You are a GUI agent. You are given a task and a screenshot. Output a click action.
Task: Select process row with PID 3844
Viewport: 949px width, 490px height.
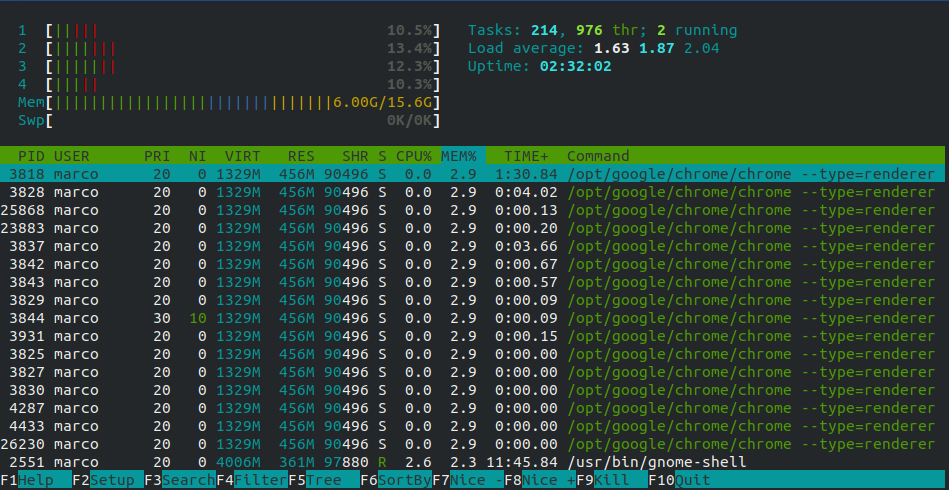(472, 318)
